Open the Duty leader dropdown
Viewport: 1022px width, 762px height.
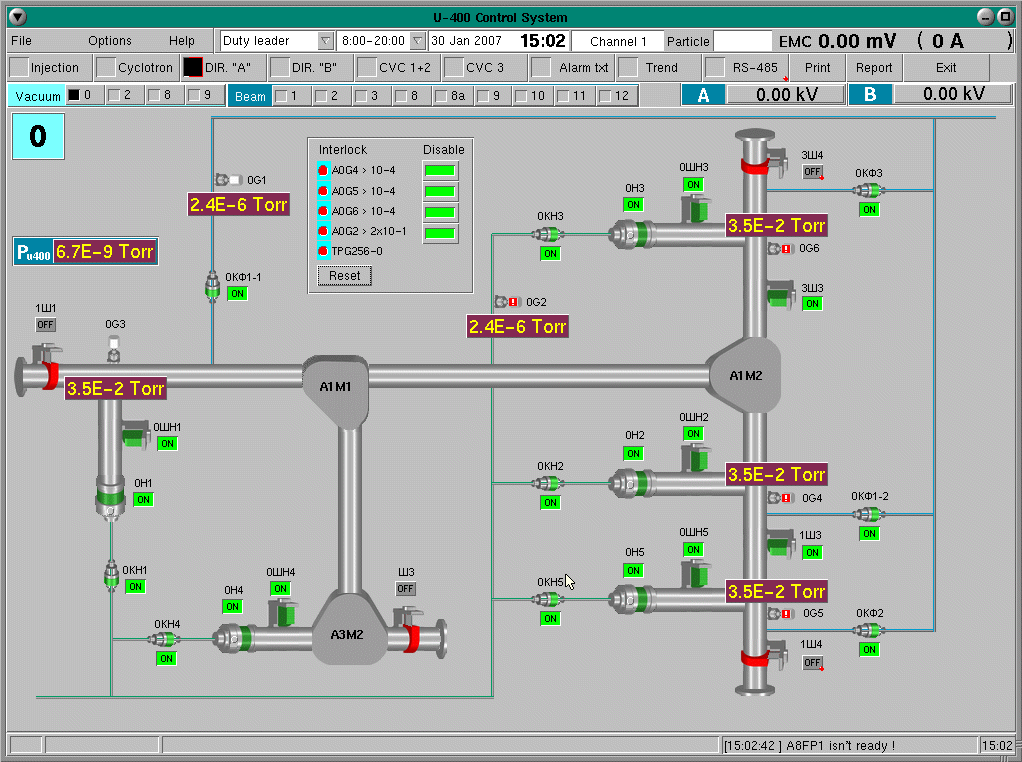(x=325, y=41)
